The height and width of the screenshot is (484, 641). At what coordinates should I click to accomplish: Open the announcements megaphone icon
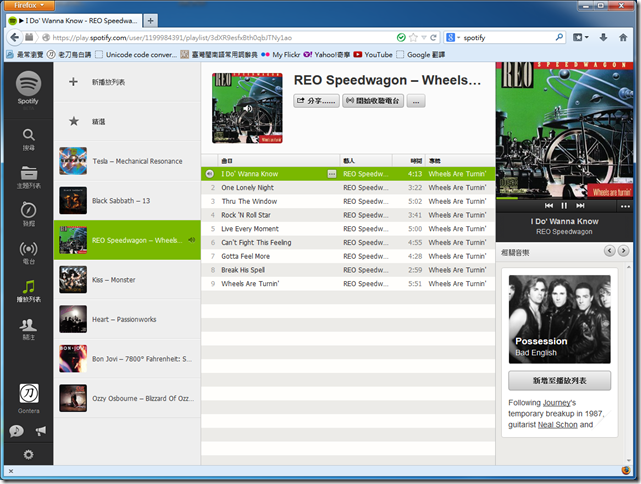(x=41, y=430)
